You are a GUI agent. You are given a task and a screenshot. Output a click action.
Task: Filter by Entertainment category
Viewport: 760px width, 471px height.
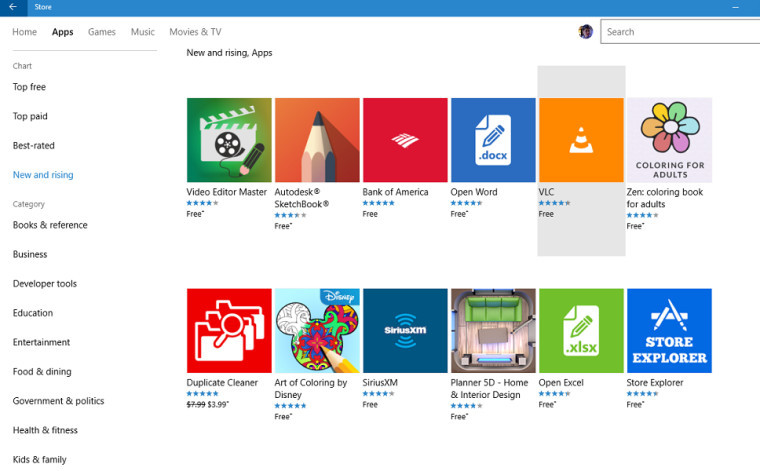point(41,342)
